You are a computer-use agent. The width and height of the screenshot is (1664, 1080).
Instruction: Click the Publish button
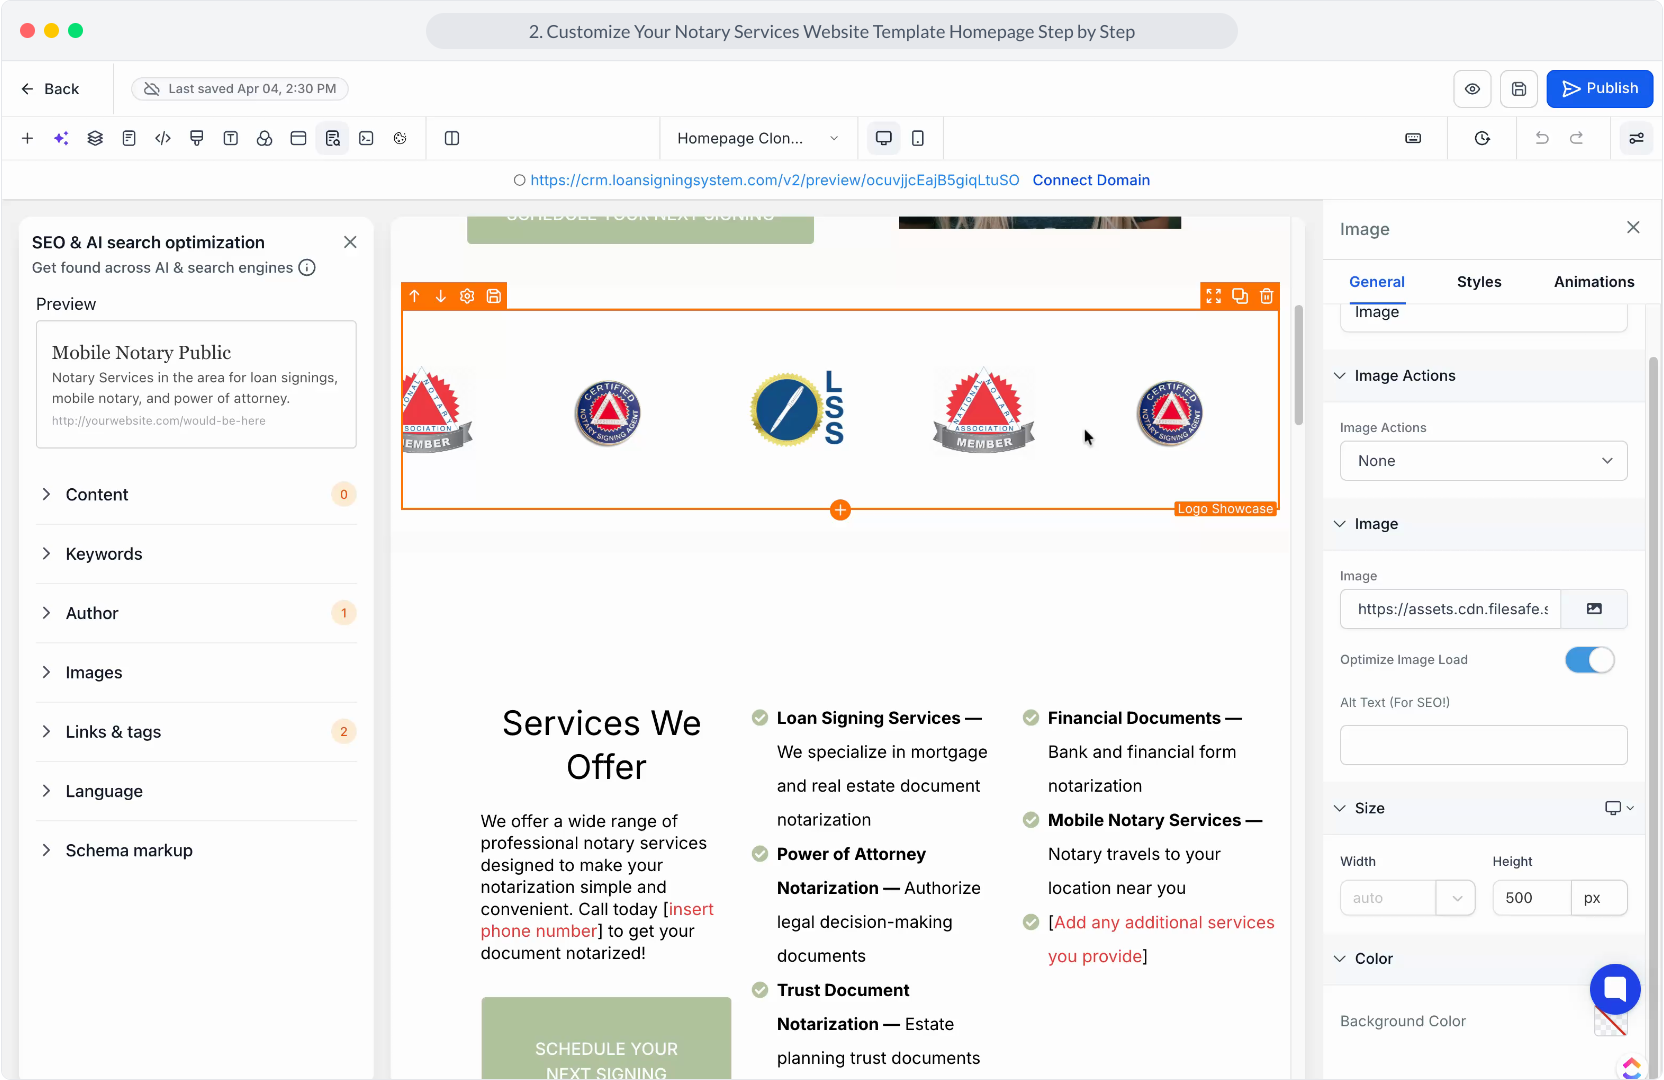pos(1600,89)
